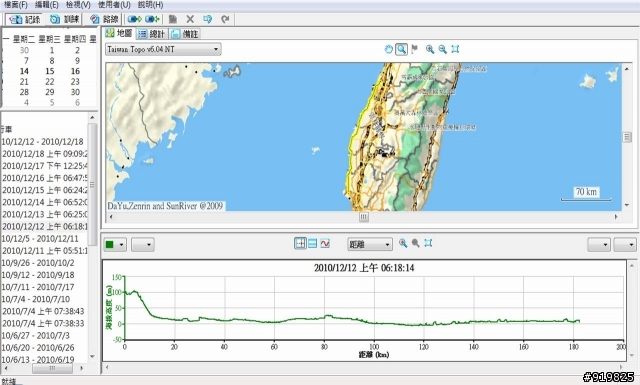The width and height of the screenshot is (640, 385).
Task: Click the 訓練 toolbar button
Action: point(65,19)
